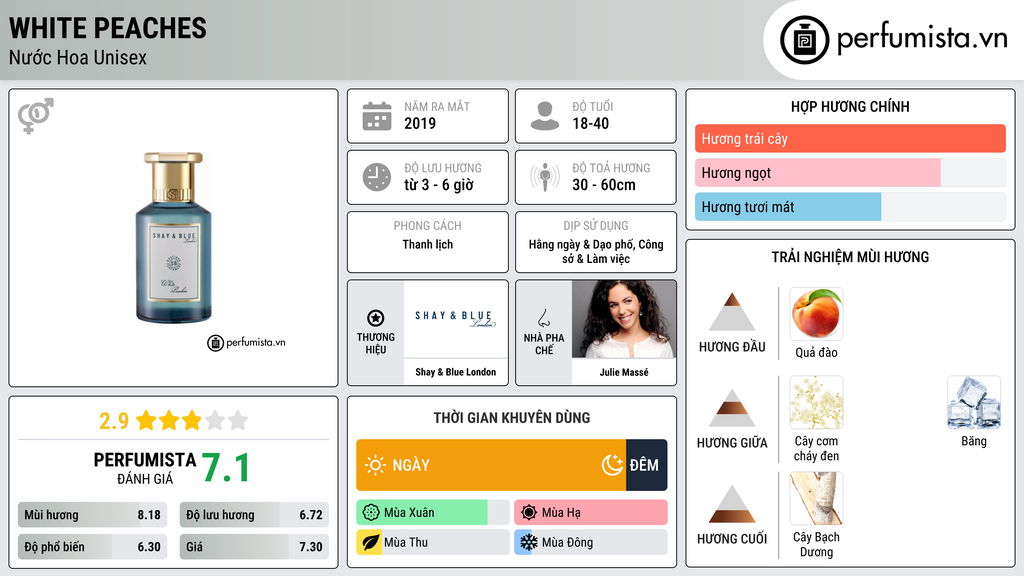
Task: Click the TRẢI NGHIỆM MÙI HƯƠNG heading
Action: 850,257
